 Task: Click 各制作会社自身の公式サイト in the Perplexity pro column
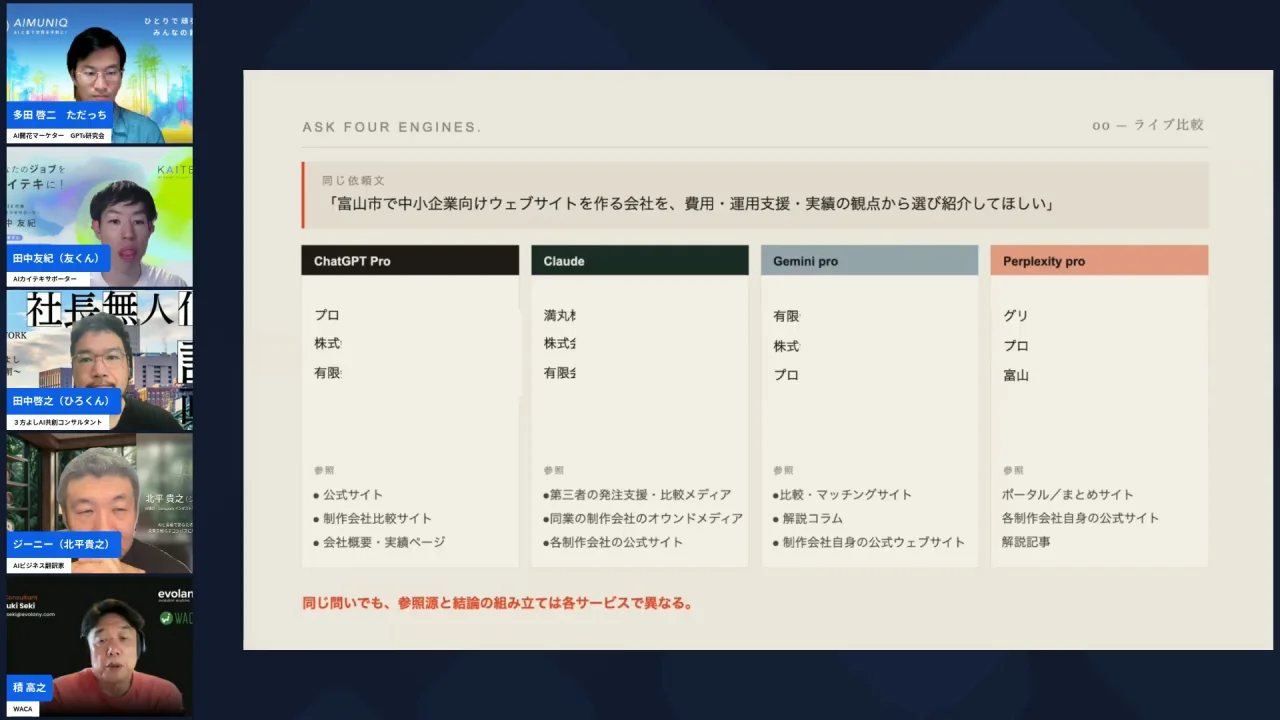click(1080, 518)
